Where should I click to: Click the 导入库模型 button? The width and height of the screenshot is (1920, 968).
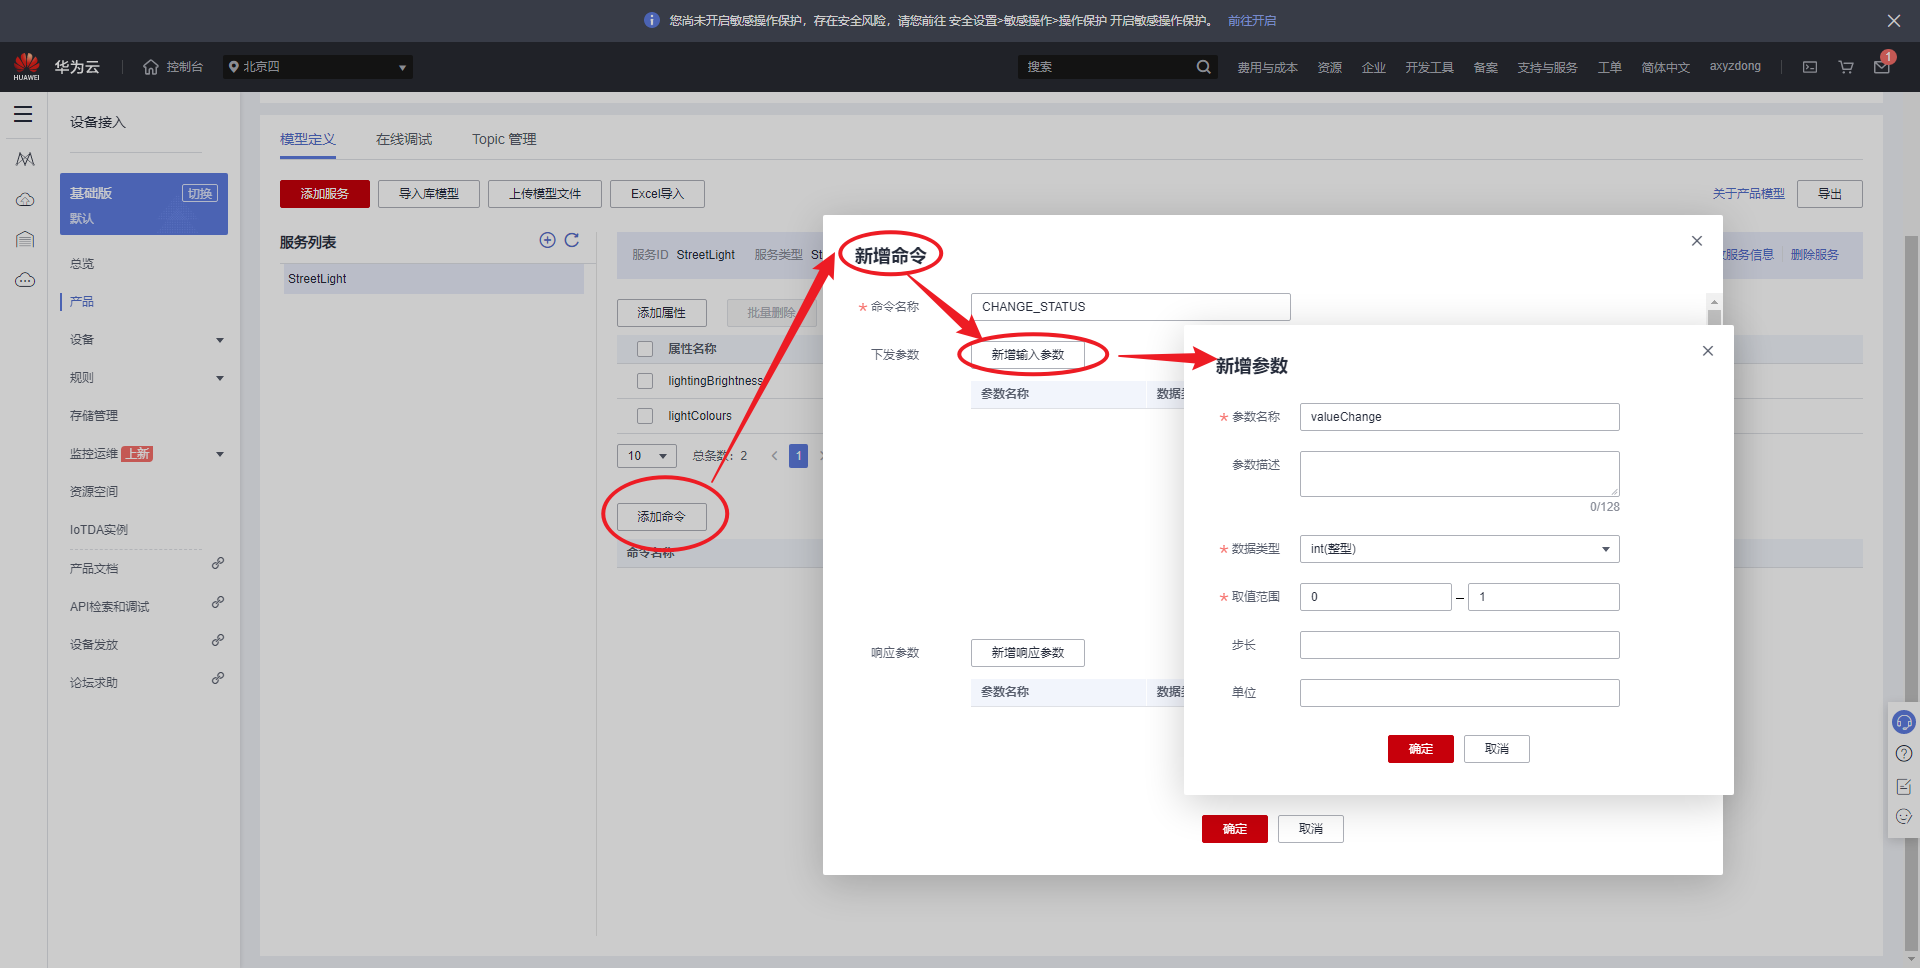(x=429, y=194)
